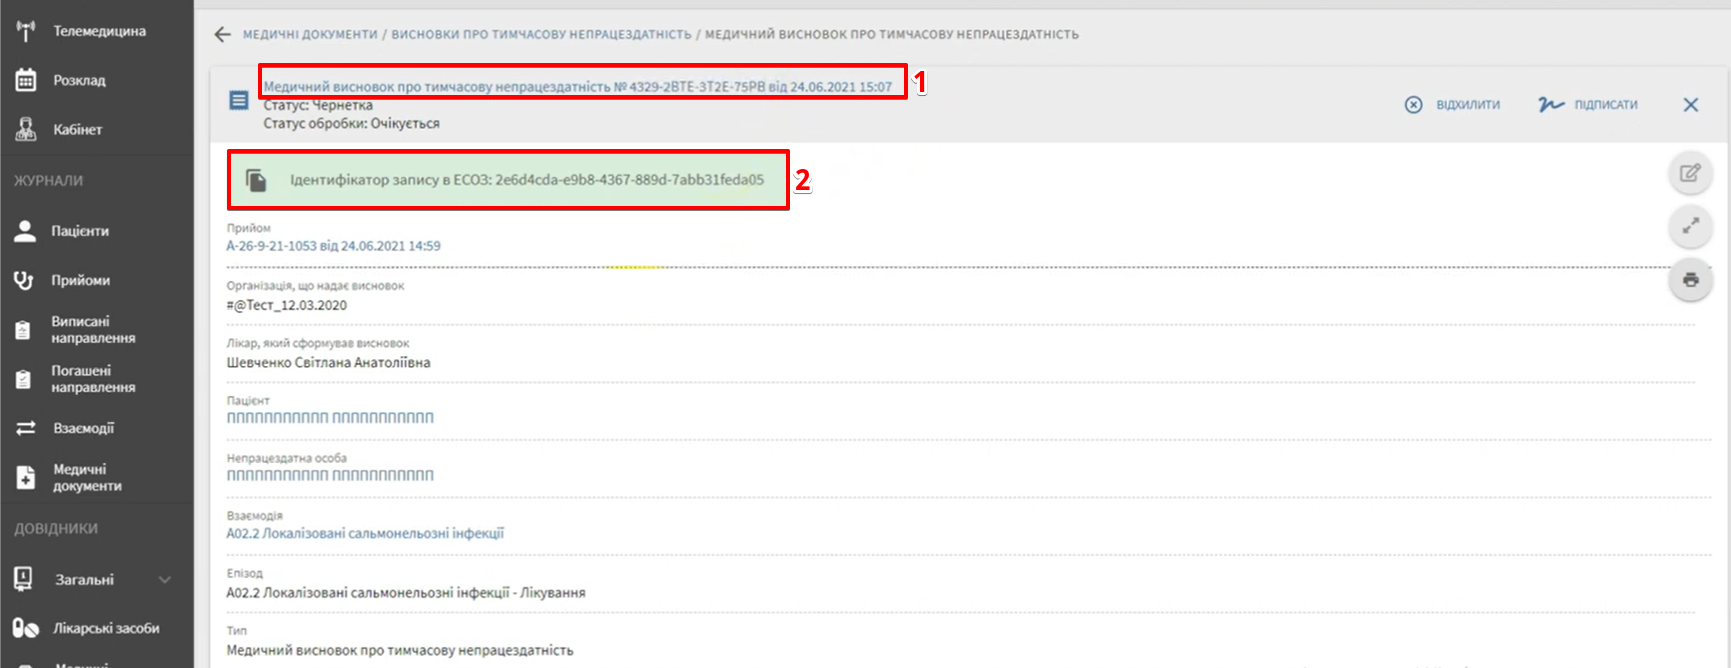The image size is (1731, 668).
Task: Select Прийоми in sidebar
Action: point(80,280)
